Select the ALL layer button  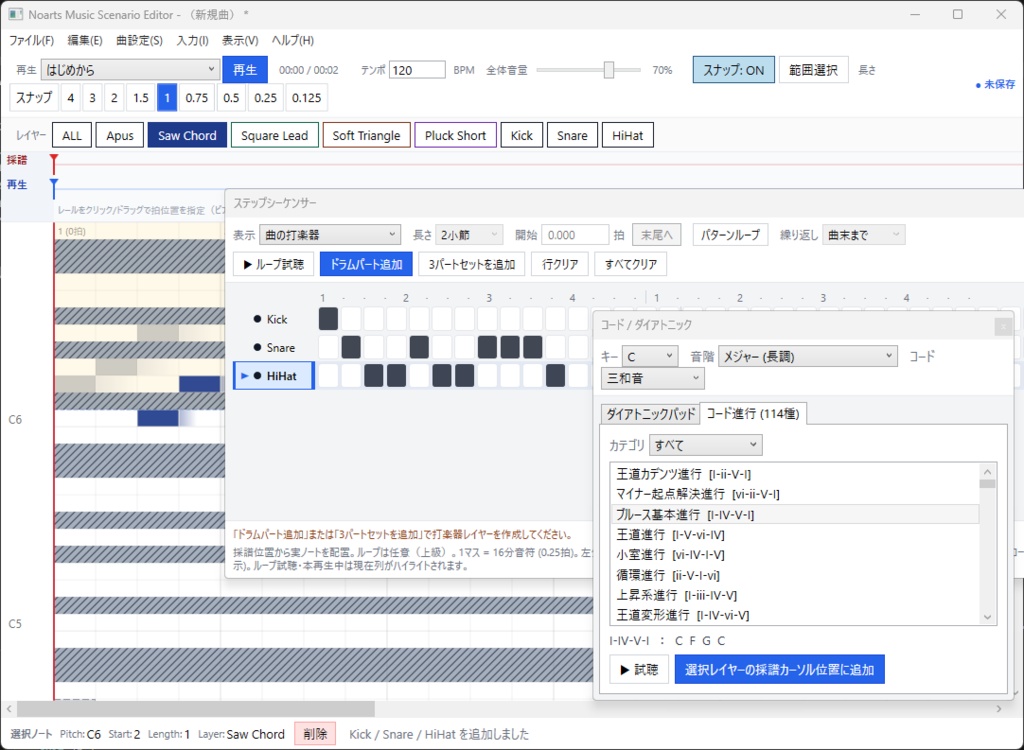(72, 136)
